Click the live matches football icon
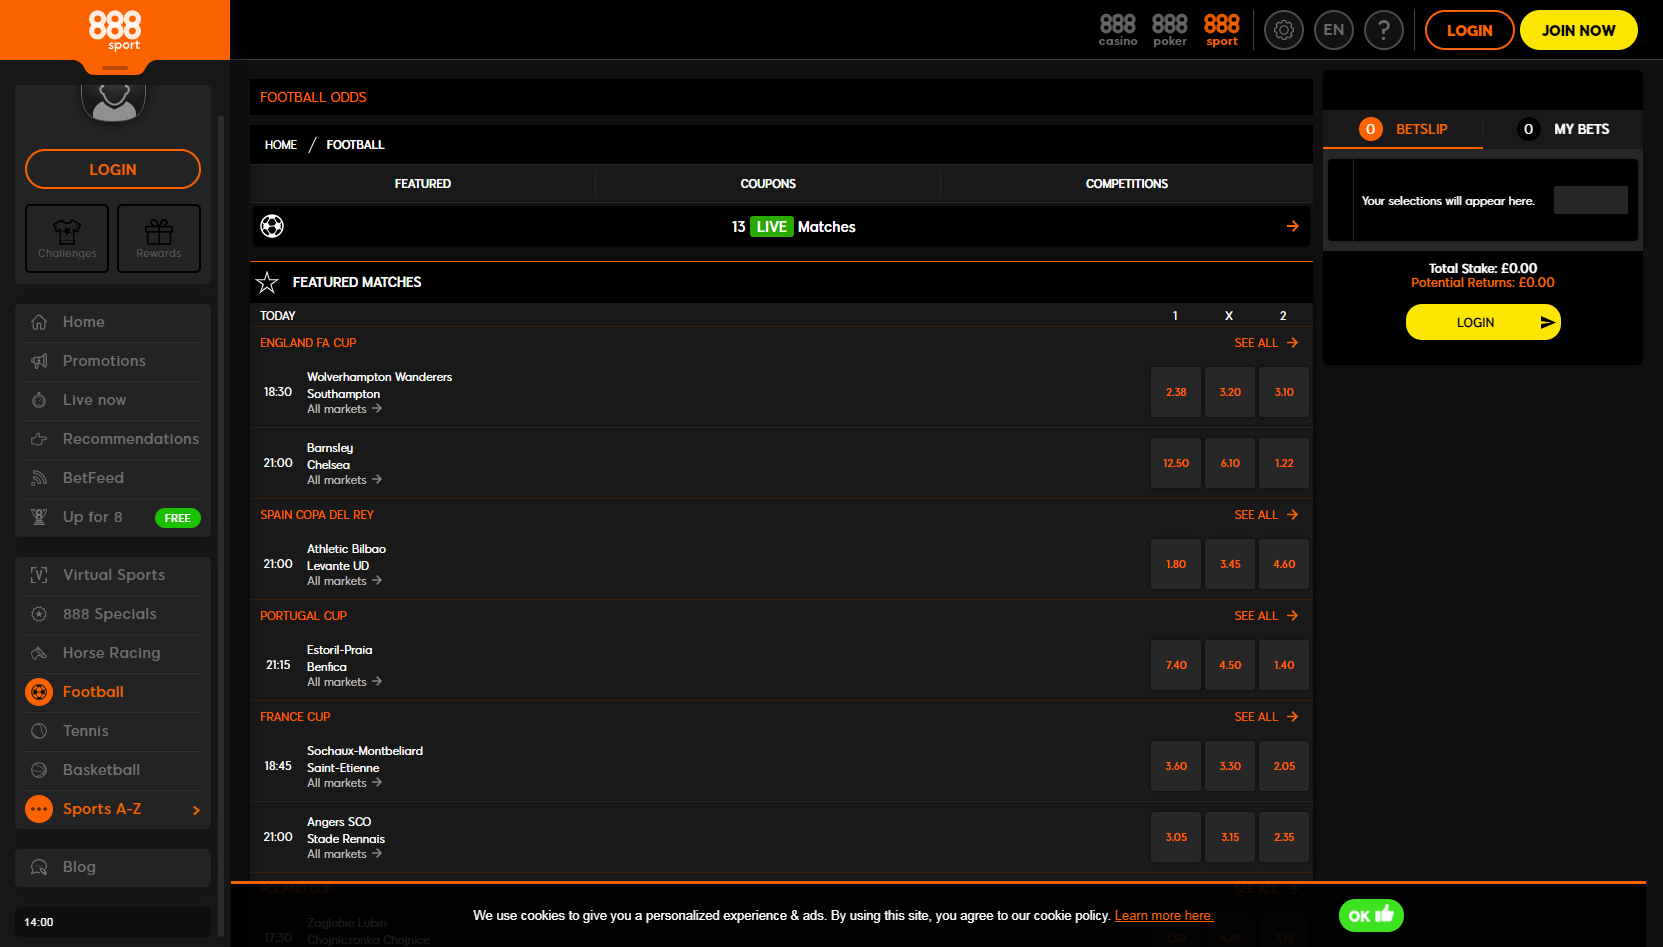This screenshot has height=947, width=1663. pos(272,226)
